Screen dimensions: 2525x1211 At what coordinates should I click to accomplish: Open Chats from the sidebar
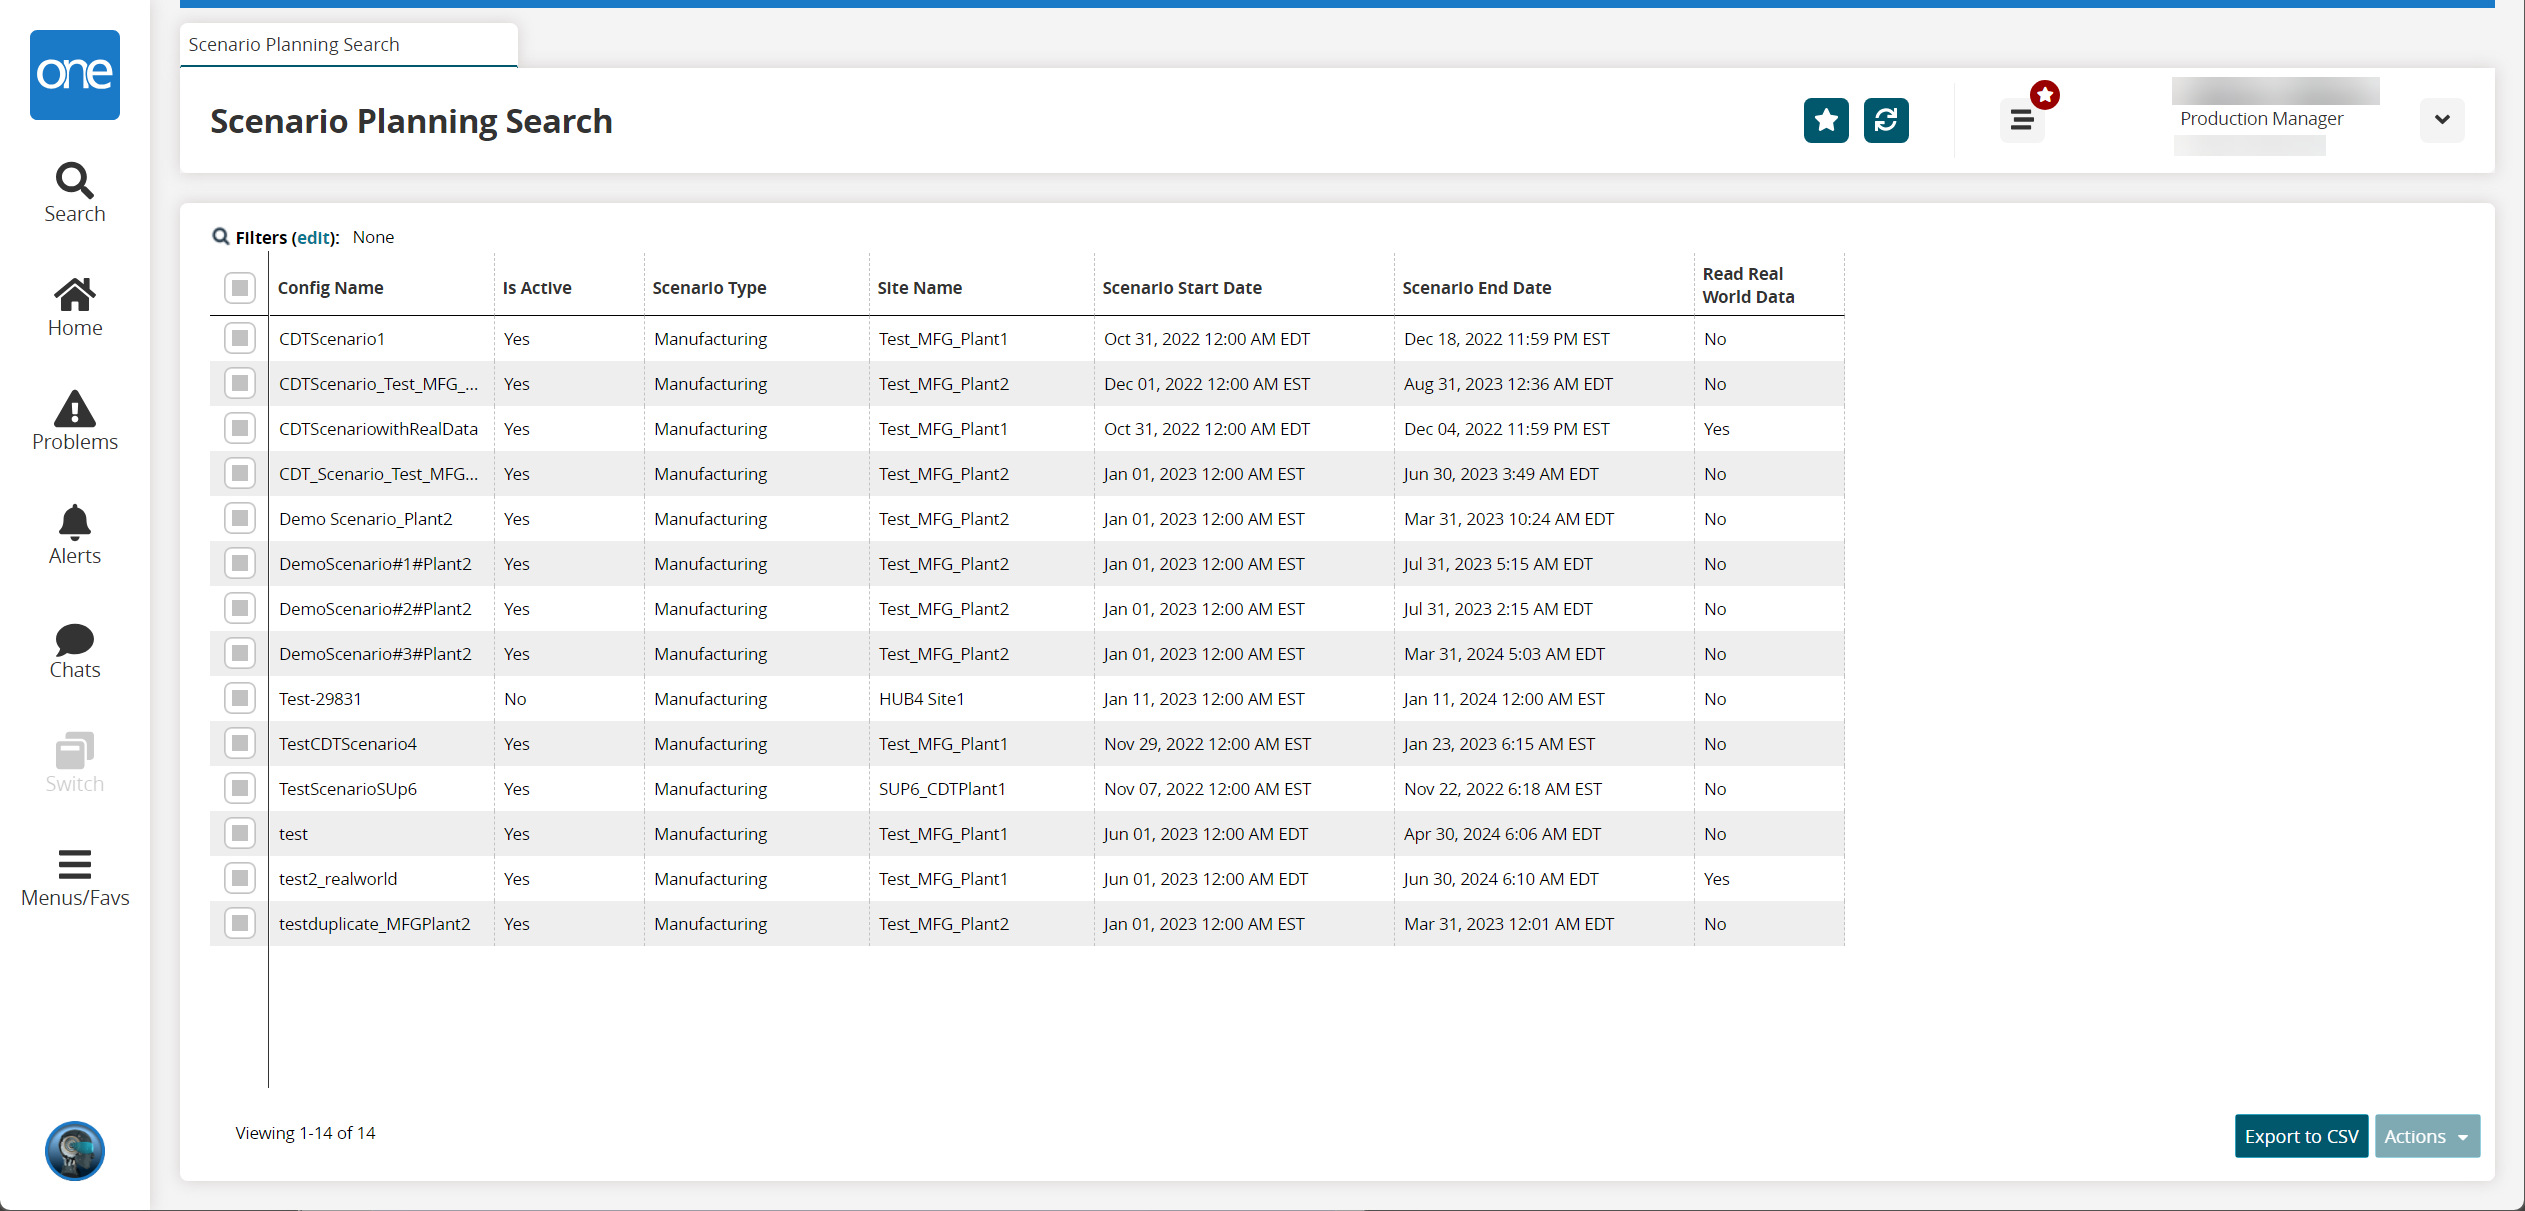point(75,651)
